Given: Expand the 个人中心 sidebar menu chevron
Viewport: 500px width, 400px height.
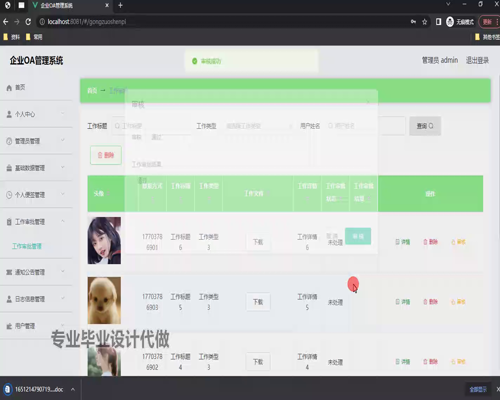Looking at the screenshot, I should pyautogui.click(x=63, y=114).
